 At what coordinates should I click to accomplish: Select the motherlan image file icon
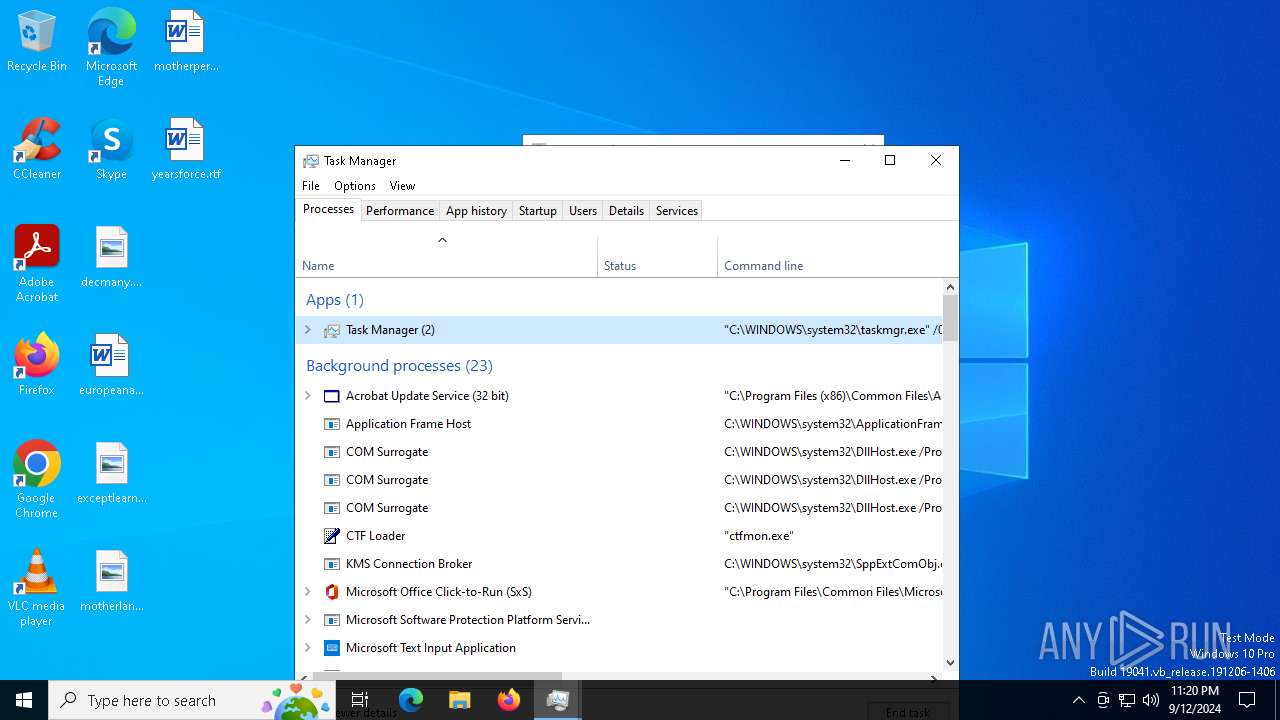pos(111,581)
